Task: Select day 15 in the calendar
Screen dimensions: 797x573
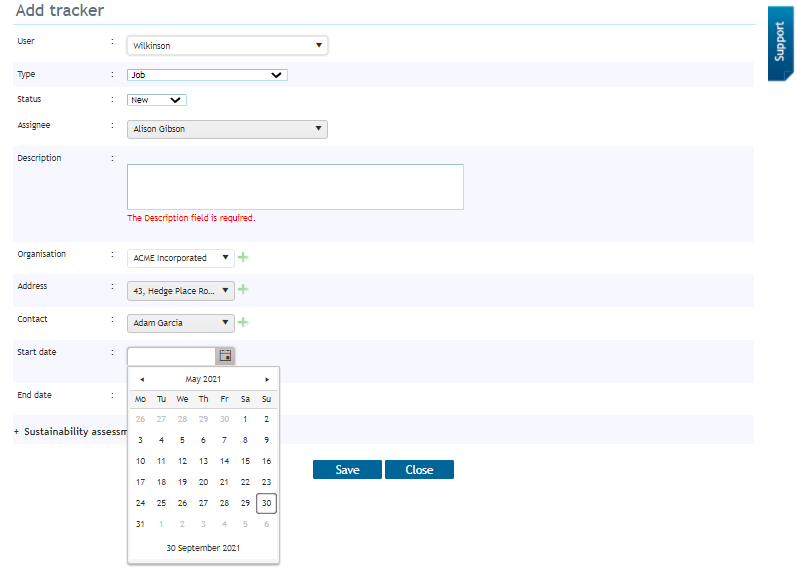Action: 245,461
